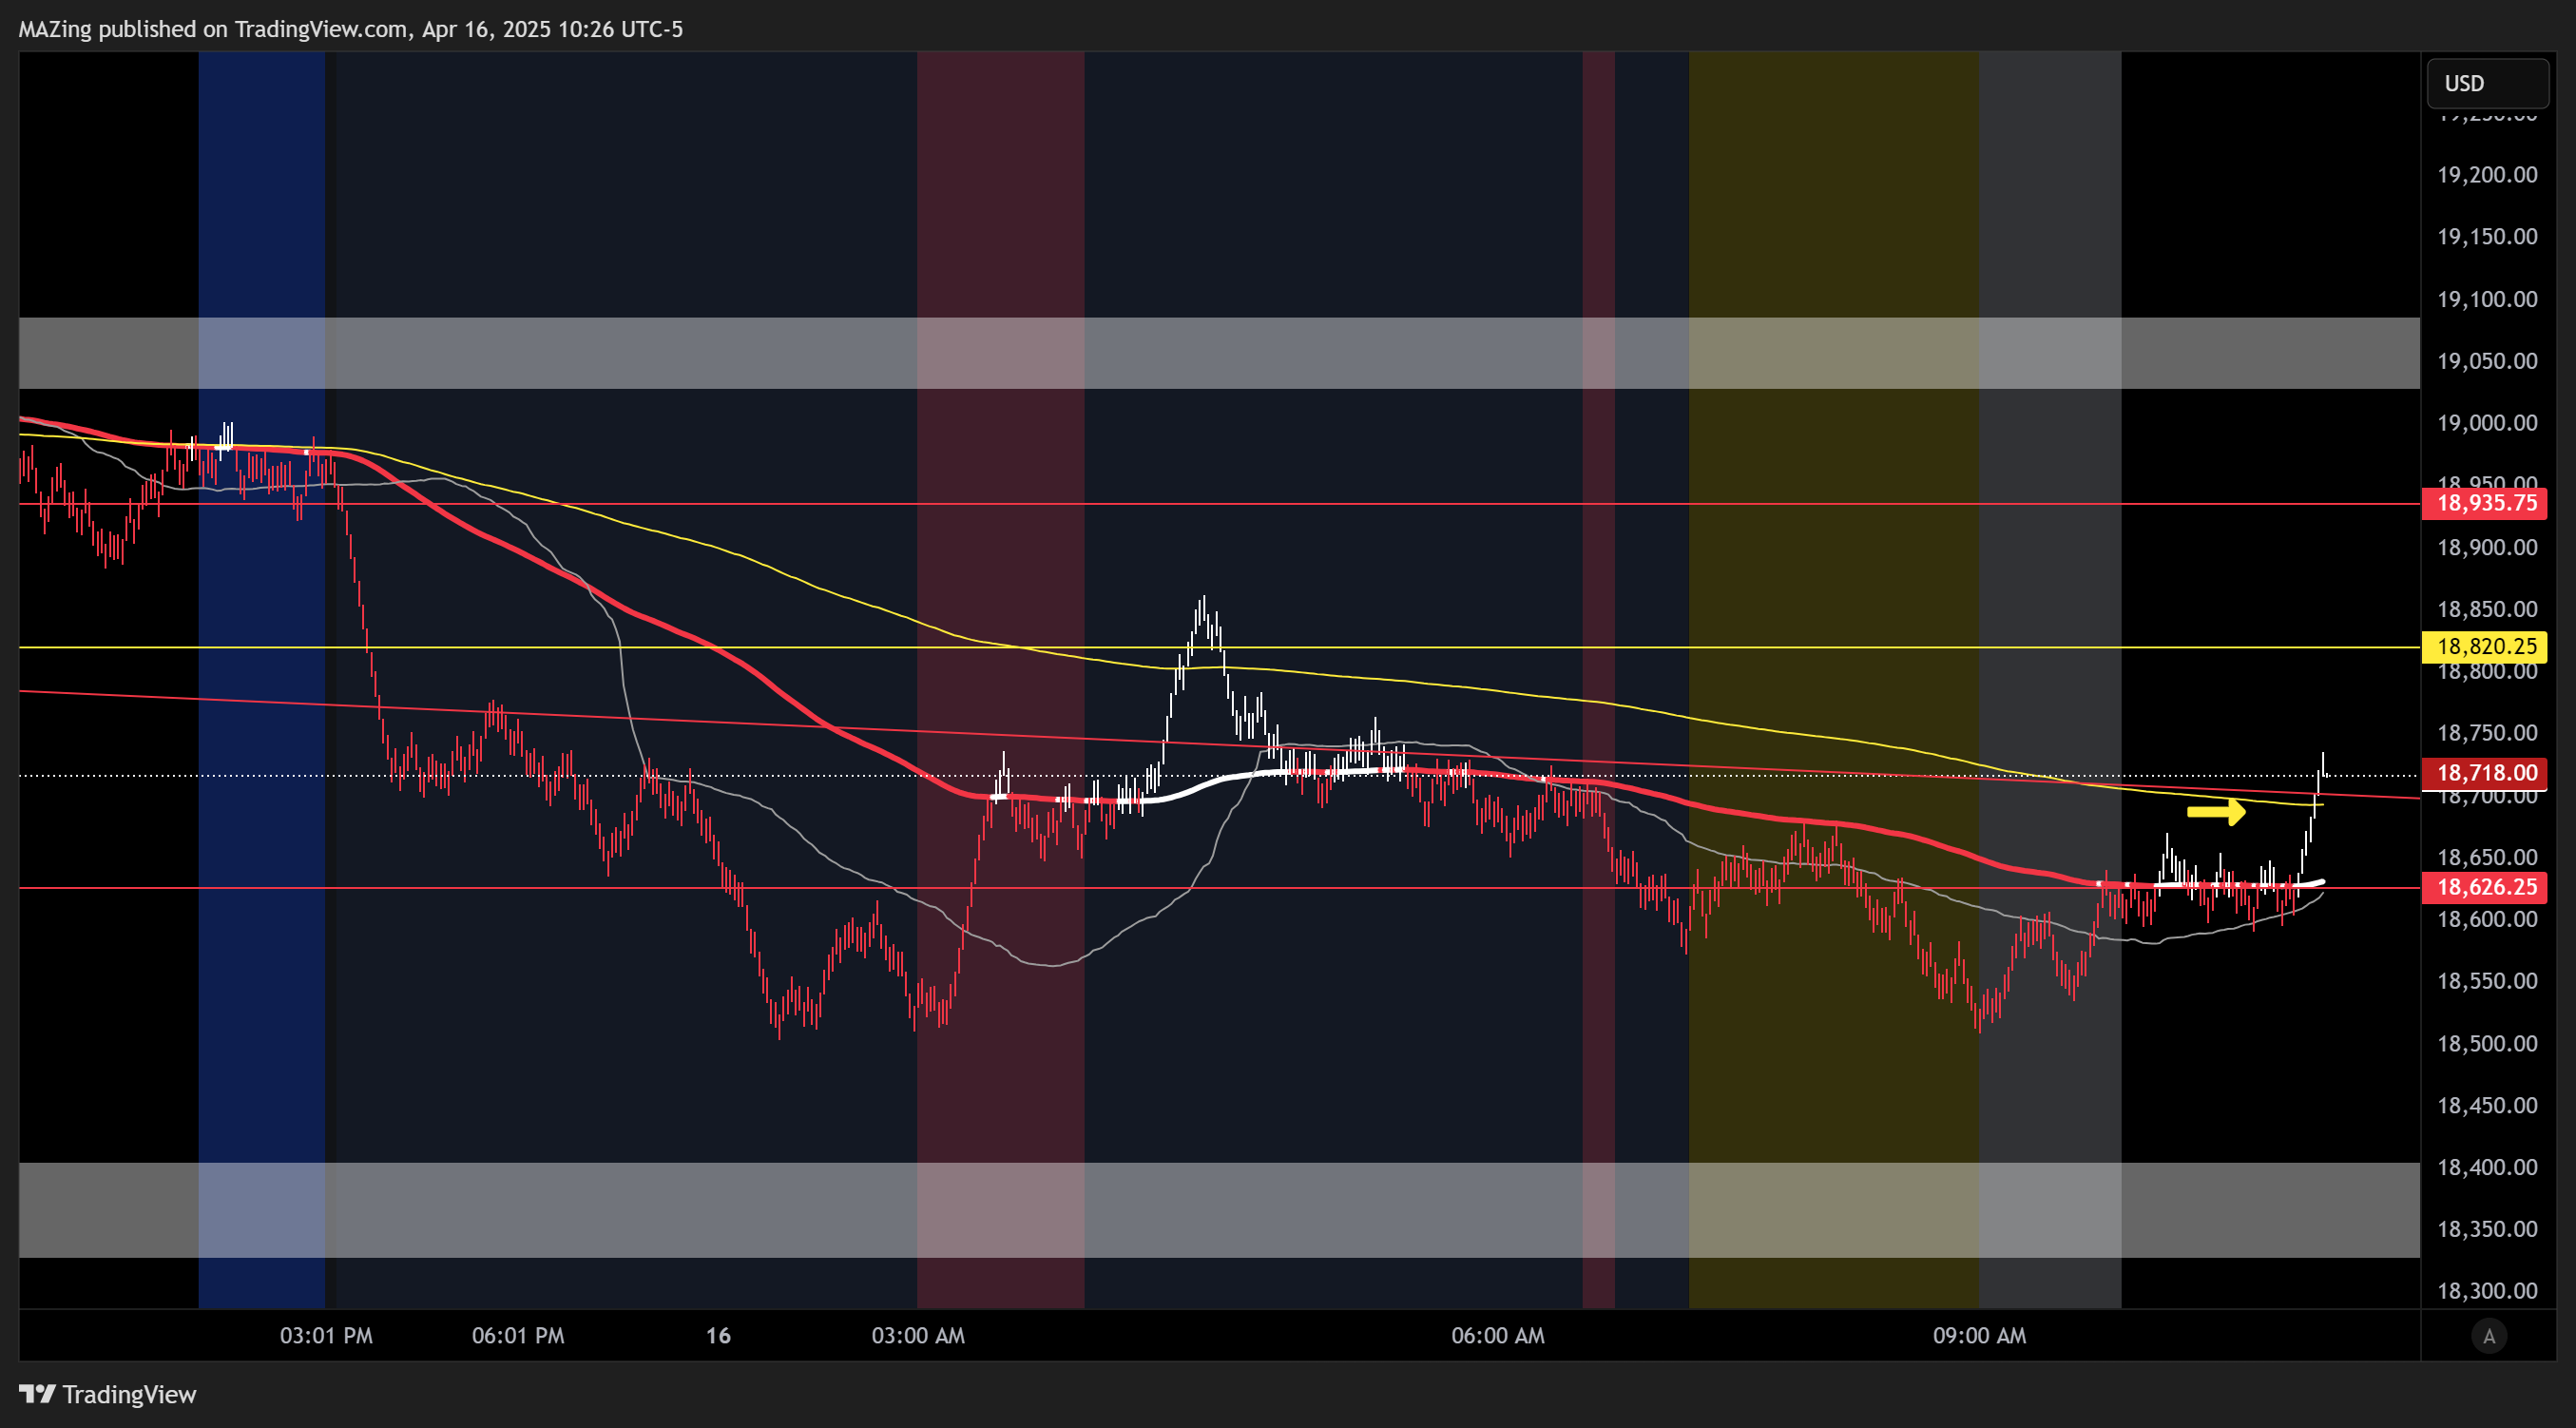Click the 18,750.00 price axis value

2487,733
